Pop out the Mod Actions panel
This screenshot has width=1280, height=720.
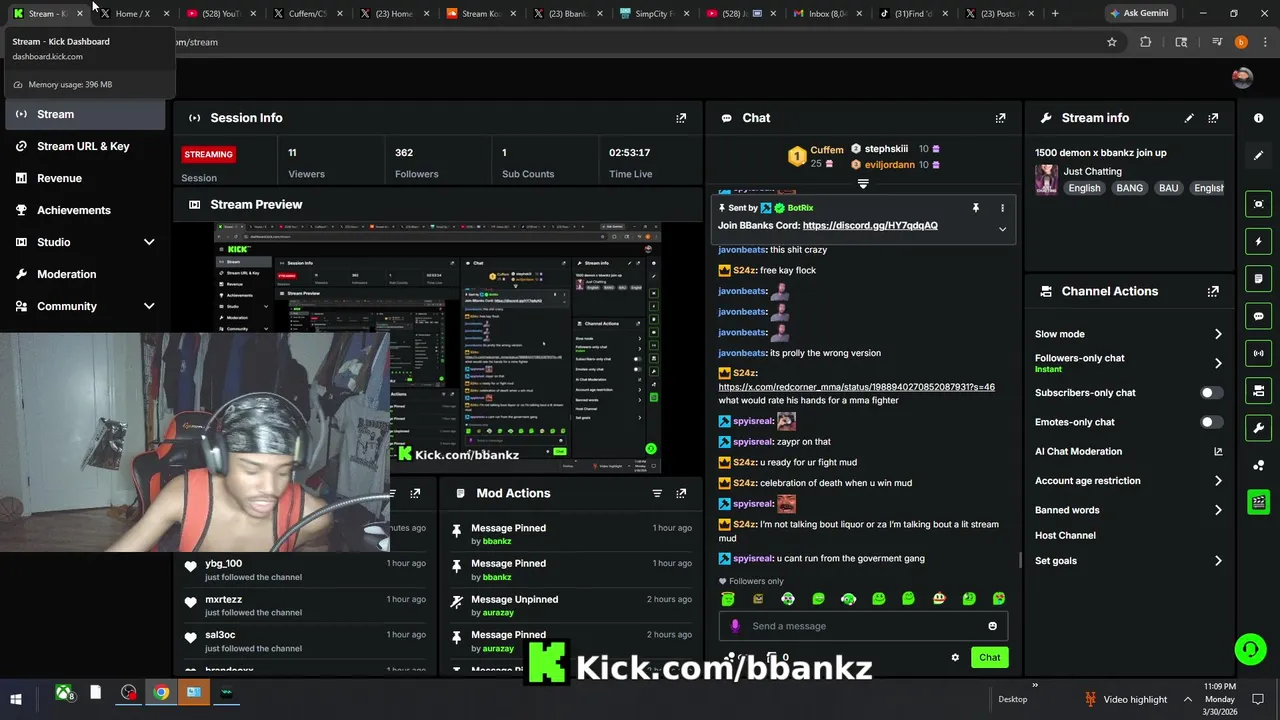click(681, 493)
